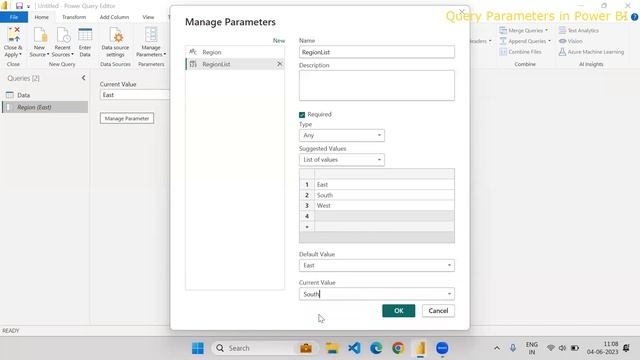This screenshot has height=360, width=640.
Task: Click empty row 4 in values list
Action: pyautogui.click(x=384, y=216)
